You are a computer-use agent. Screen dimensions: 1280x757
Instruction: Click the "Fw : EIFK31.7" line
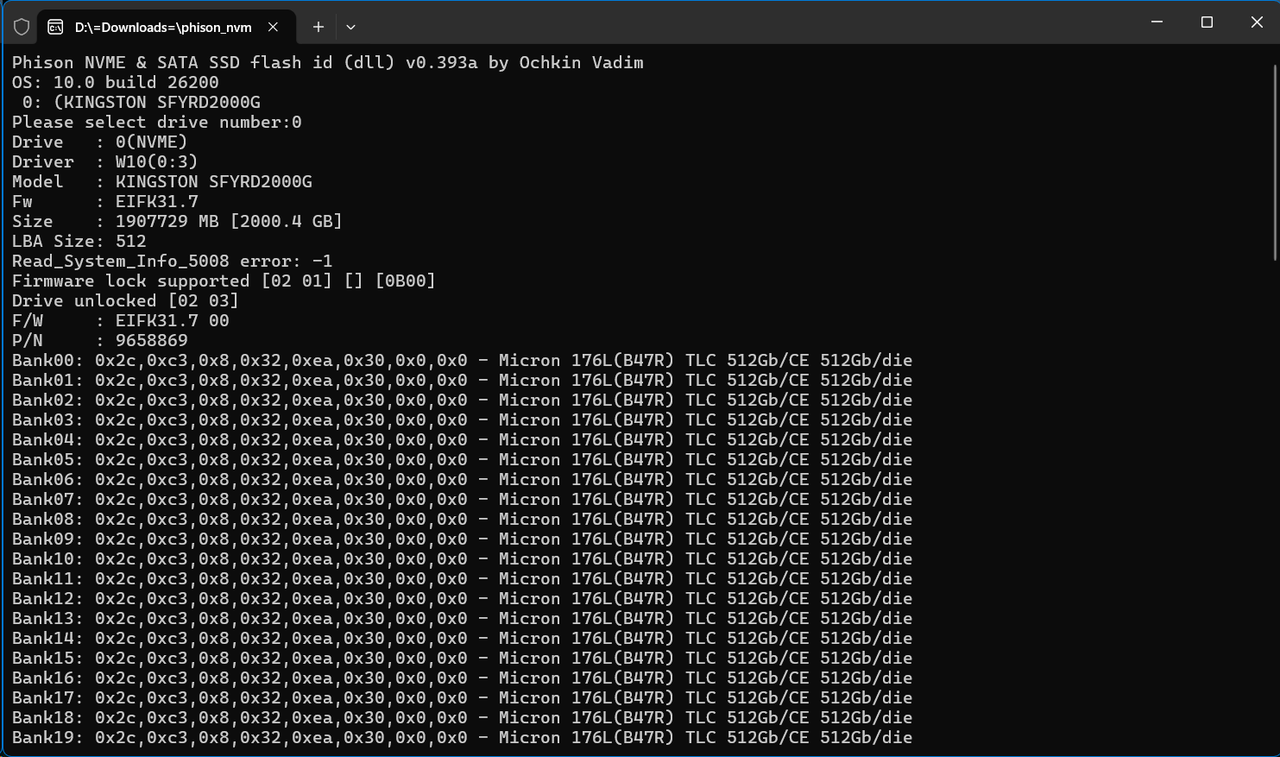[105, 202]
